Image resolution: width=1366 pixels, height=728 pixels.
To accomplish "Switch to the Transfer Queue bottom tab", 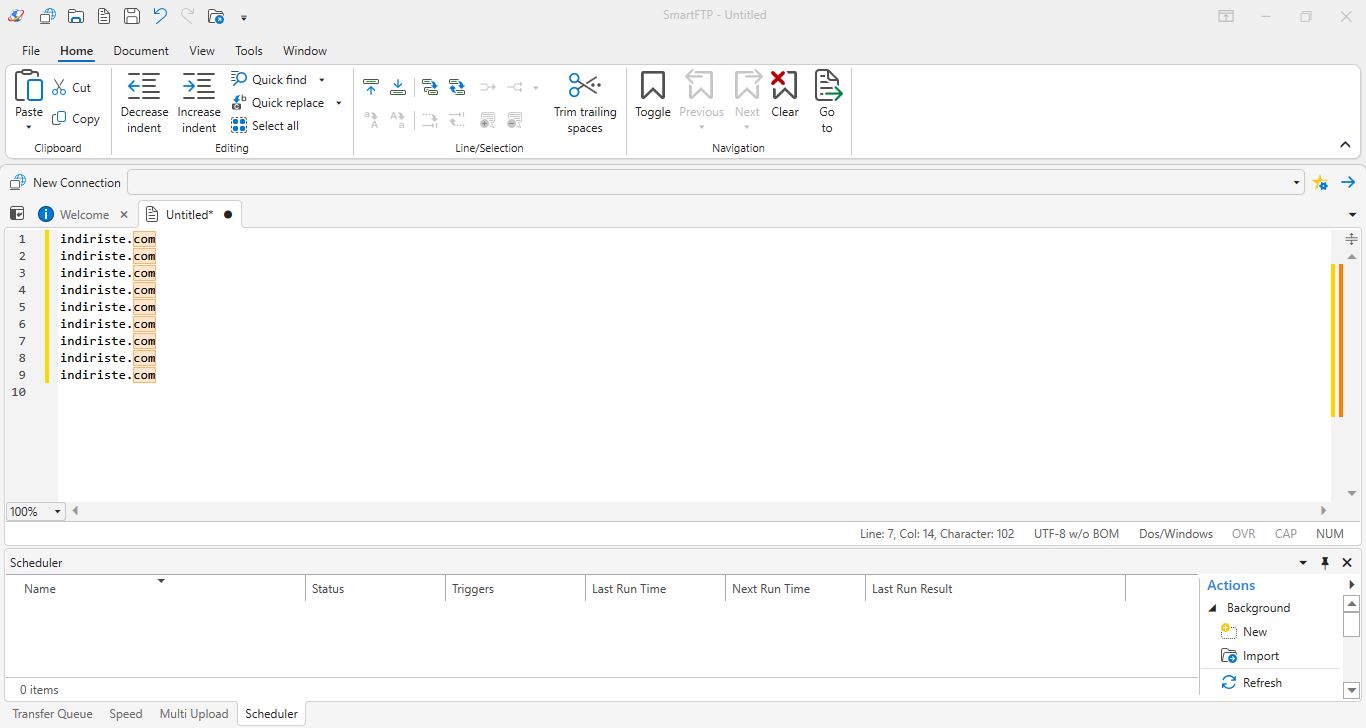I will point(52,714).
